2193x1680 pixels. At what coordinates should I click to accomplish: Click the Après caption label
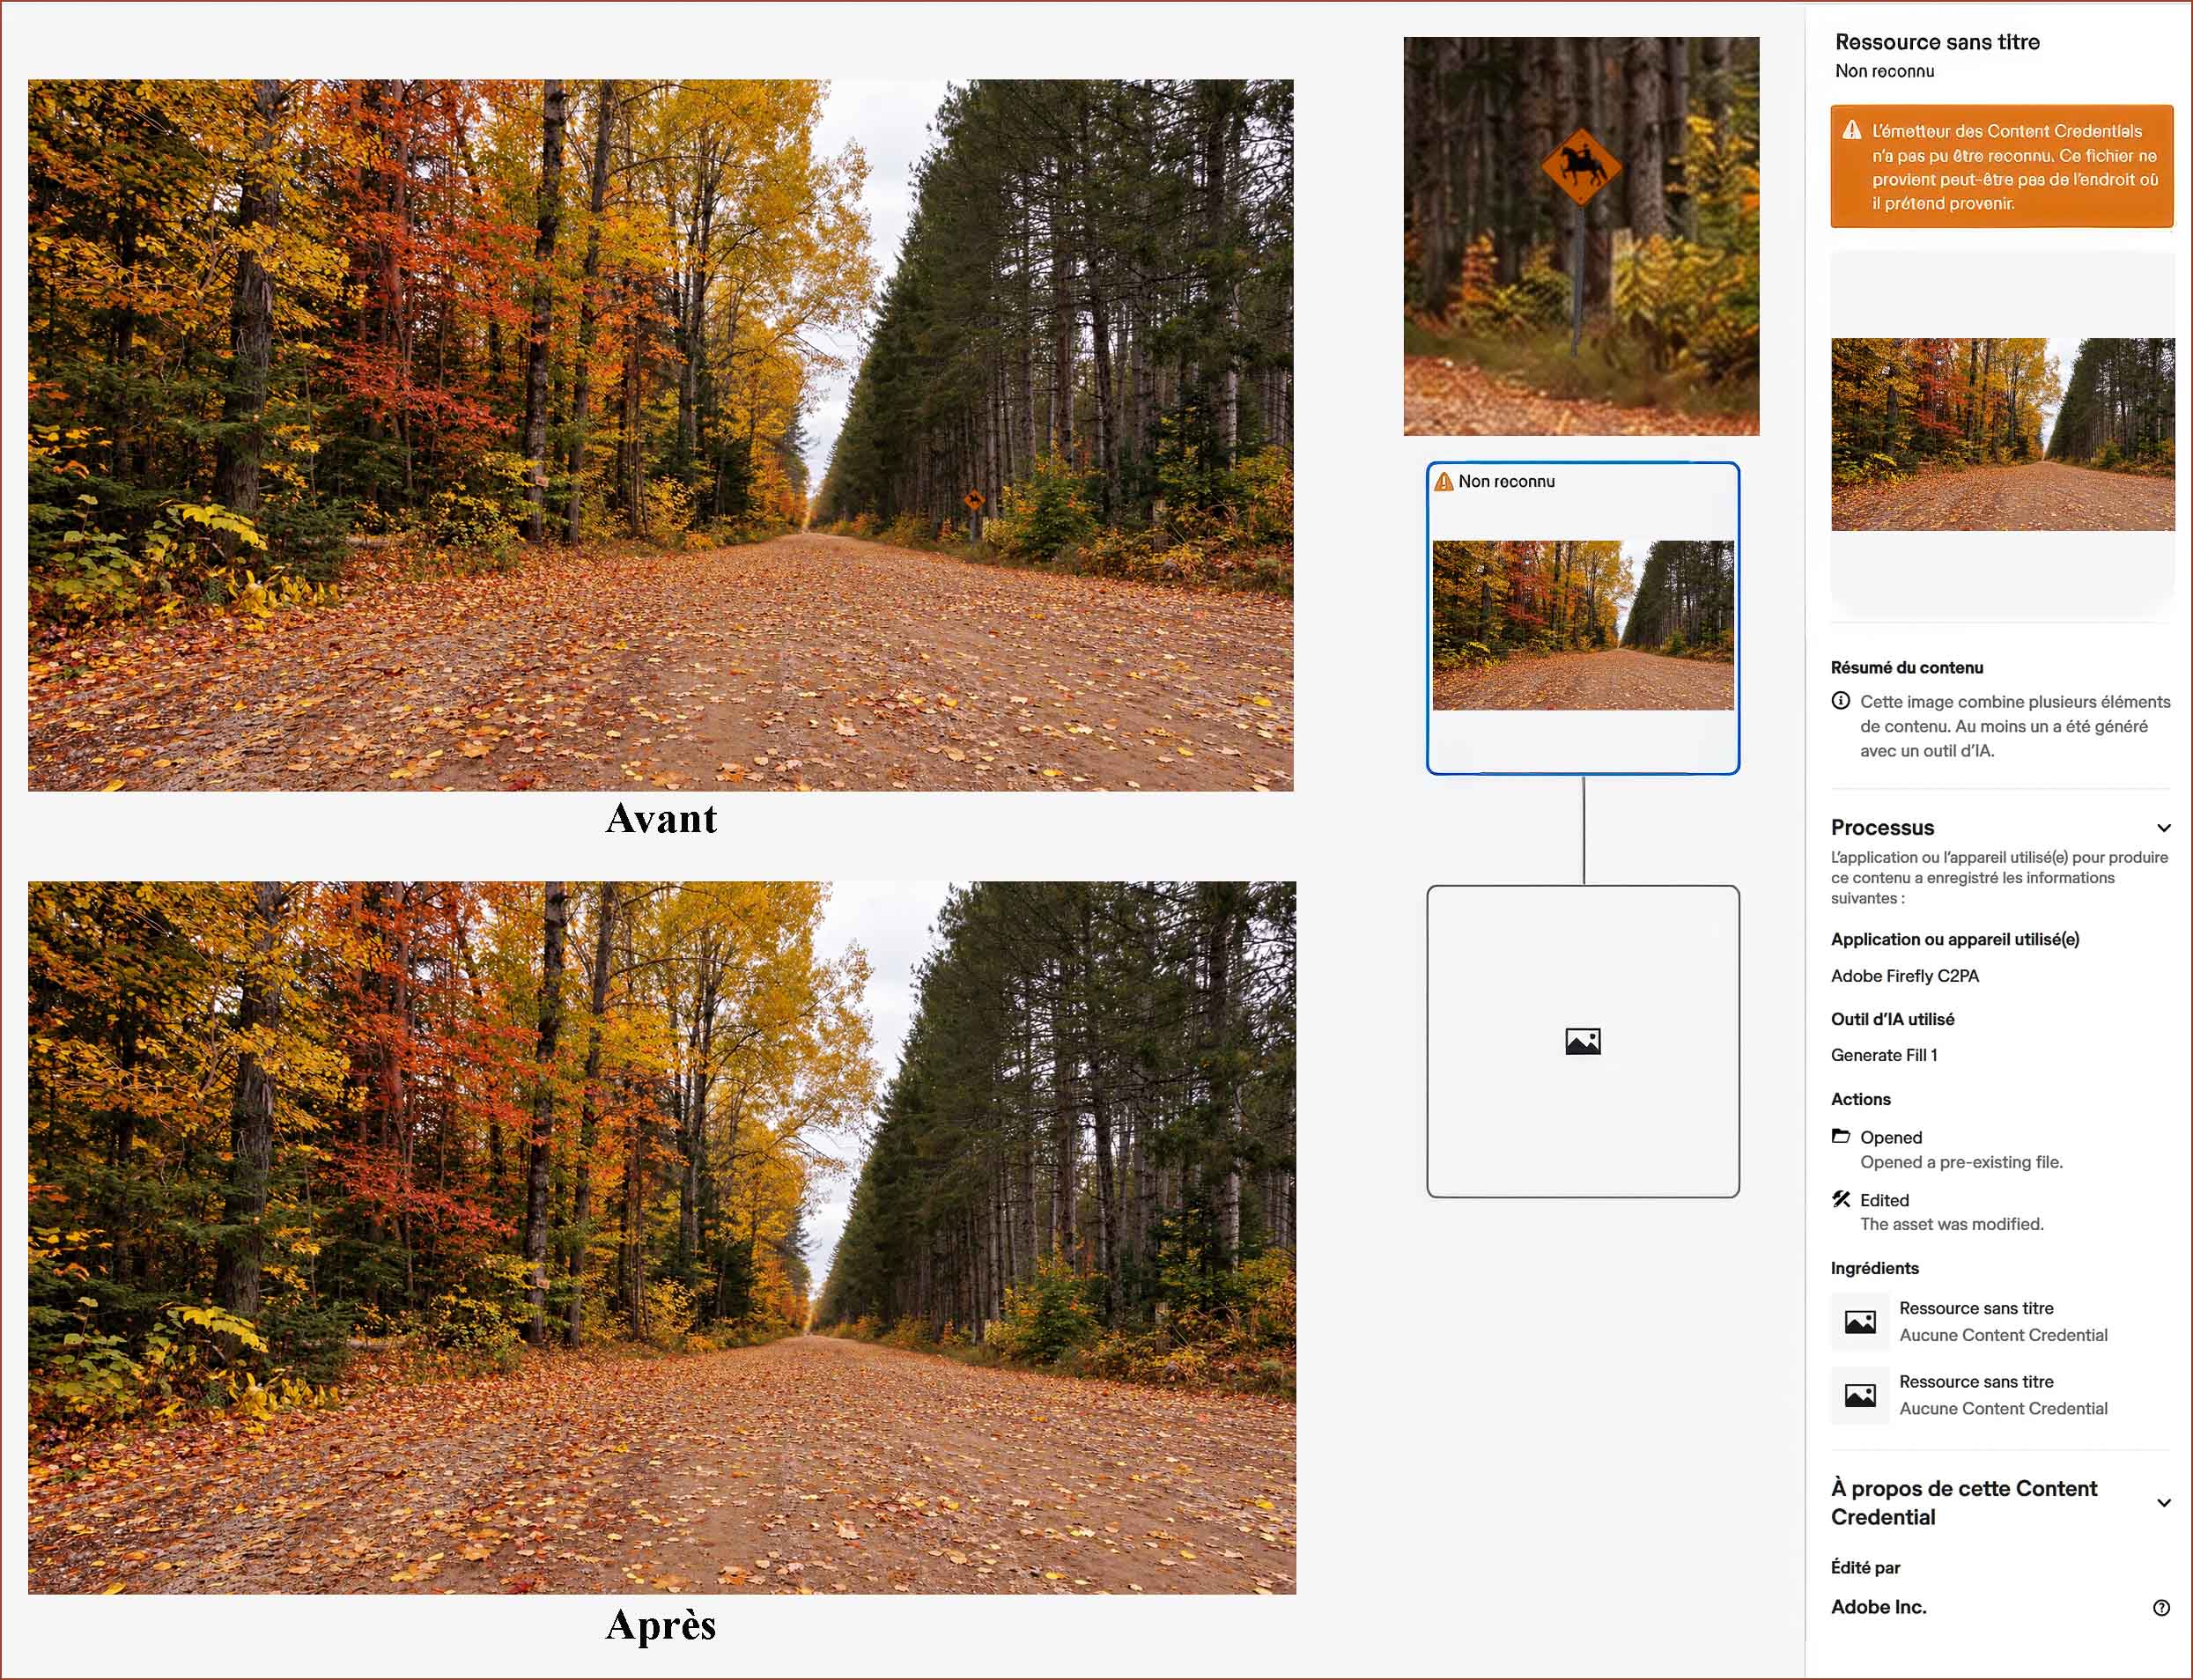point(661,1626)
